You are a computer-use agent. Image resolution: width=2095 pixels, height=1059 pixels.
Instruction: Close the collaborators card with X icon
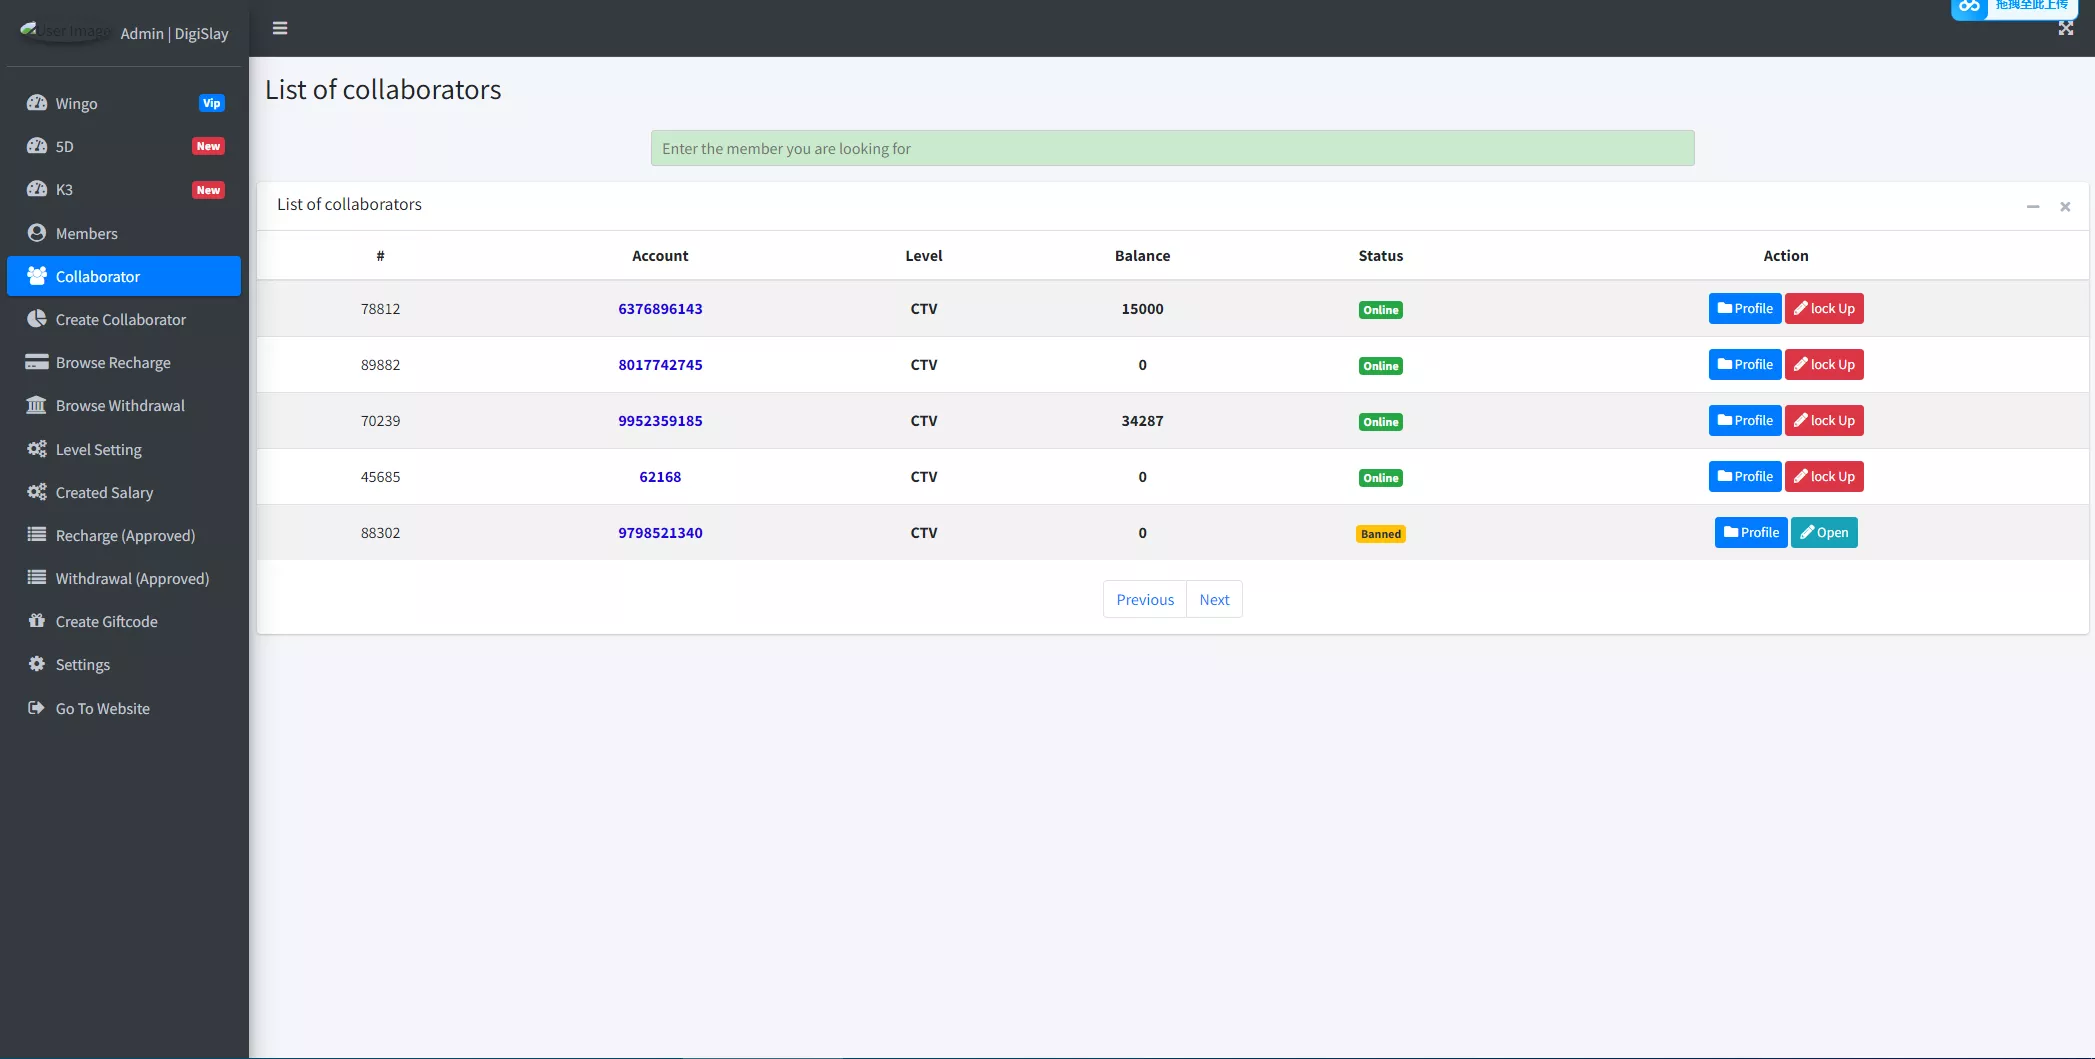[2064, 206]
